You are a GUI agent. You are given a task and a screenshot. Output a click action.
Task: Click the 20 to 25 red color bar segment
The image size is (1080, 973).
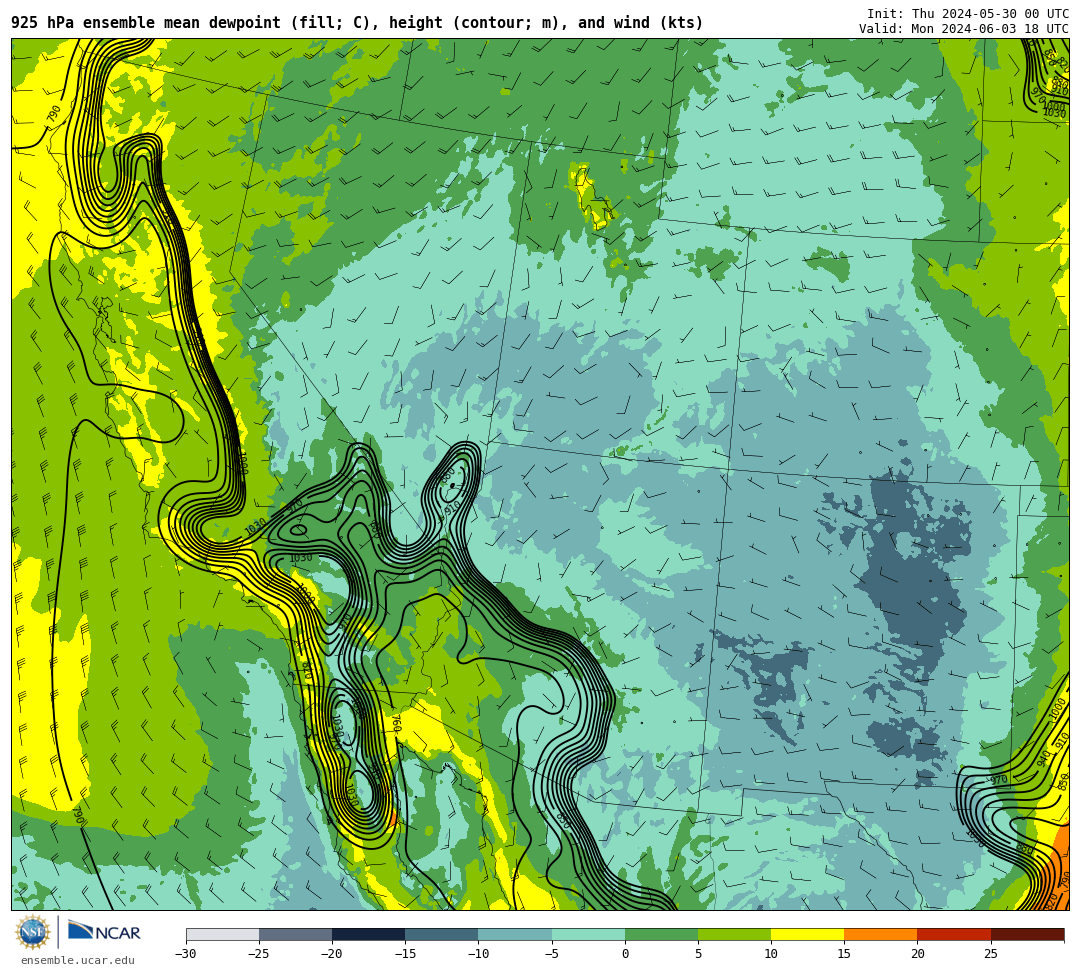[954, 934]
